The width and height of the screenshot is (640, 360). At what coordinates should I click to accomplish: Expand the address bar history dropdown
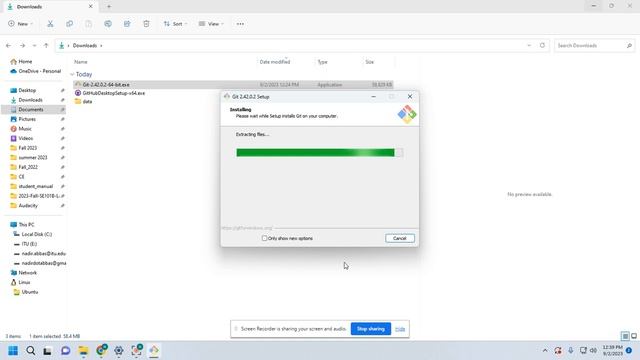click(529, 45)
